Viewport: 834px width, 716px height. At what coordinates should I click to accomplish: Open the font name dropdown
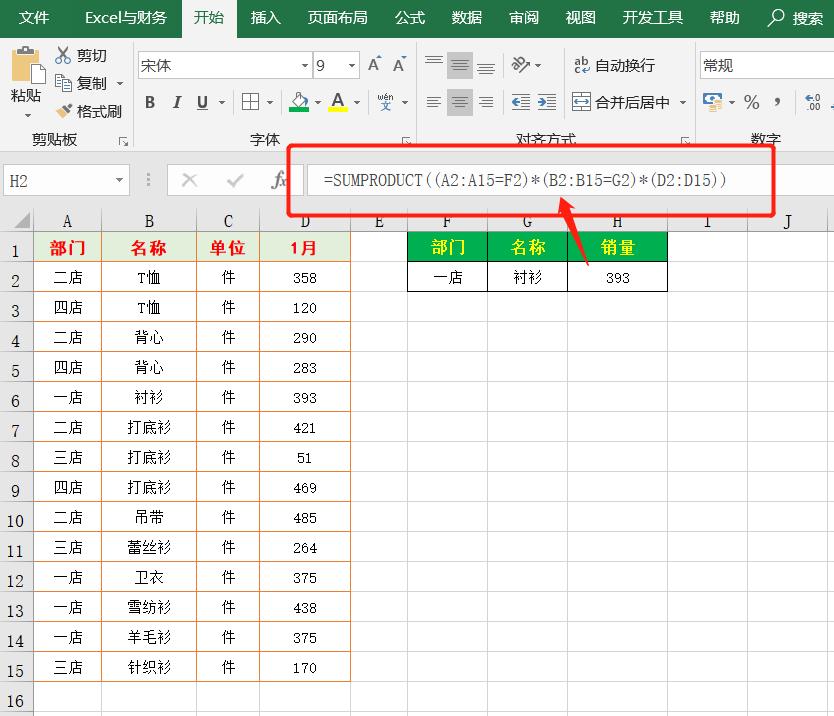click(x=306, y=64)
